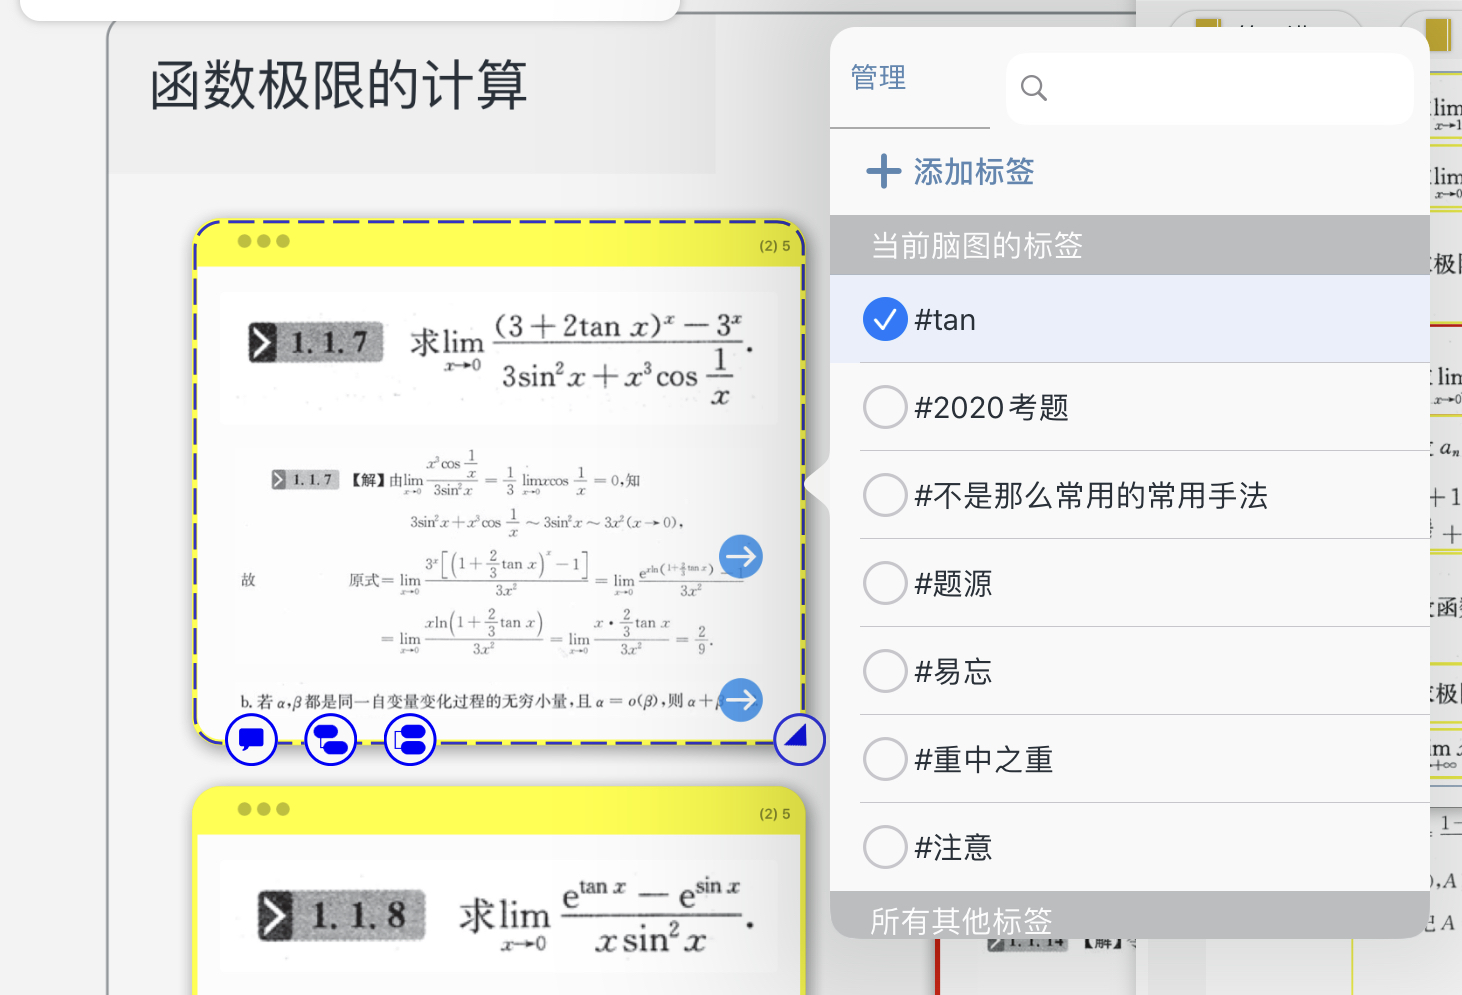This screenshot has width=1462, height=995.
Task: Click the problem 1.1.8 formula excerpt
Action: [x=498, y=916]
